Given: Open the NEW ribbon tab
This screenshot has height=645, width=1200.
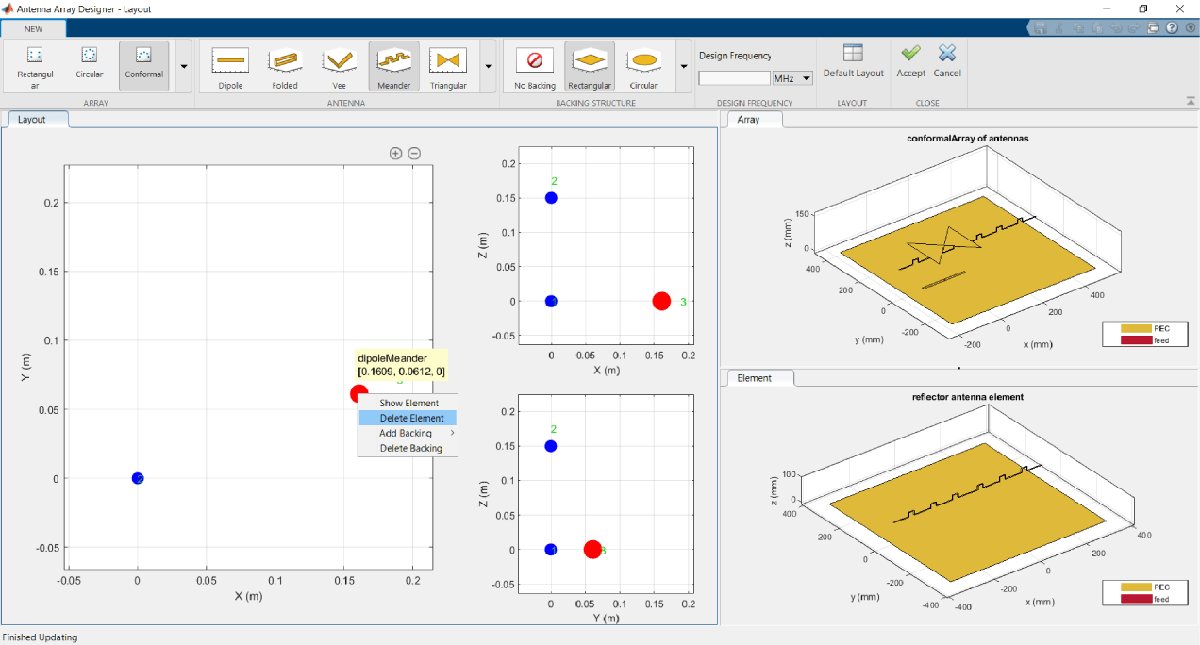Looking at the screenshot, I should point(34,29).
